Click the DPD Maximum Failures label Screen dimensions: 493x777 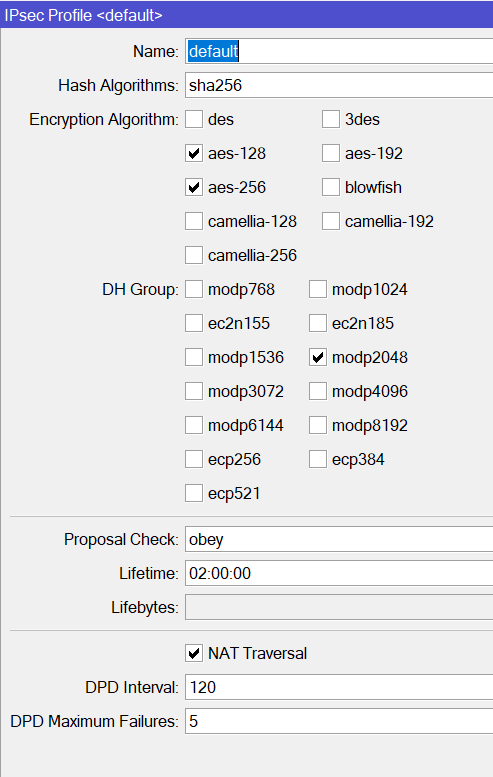[94, 721]
